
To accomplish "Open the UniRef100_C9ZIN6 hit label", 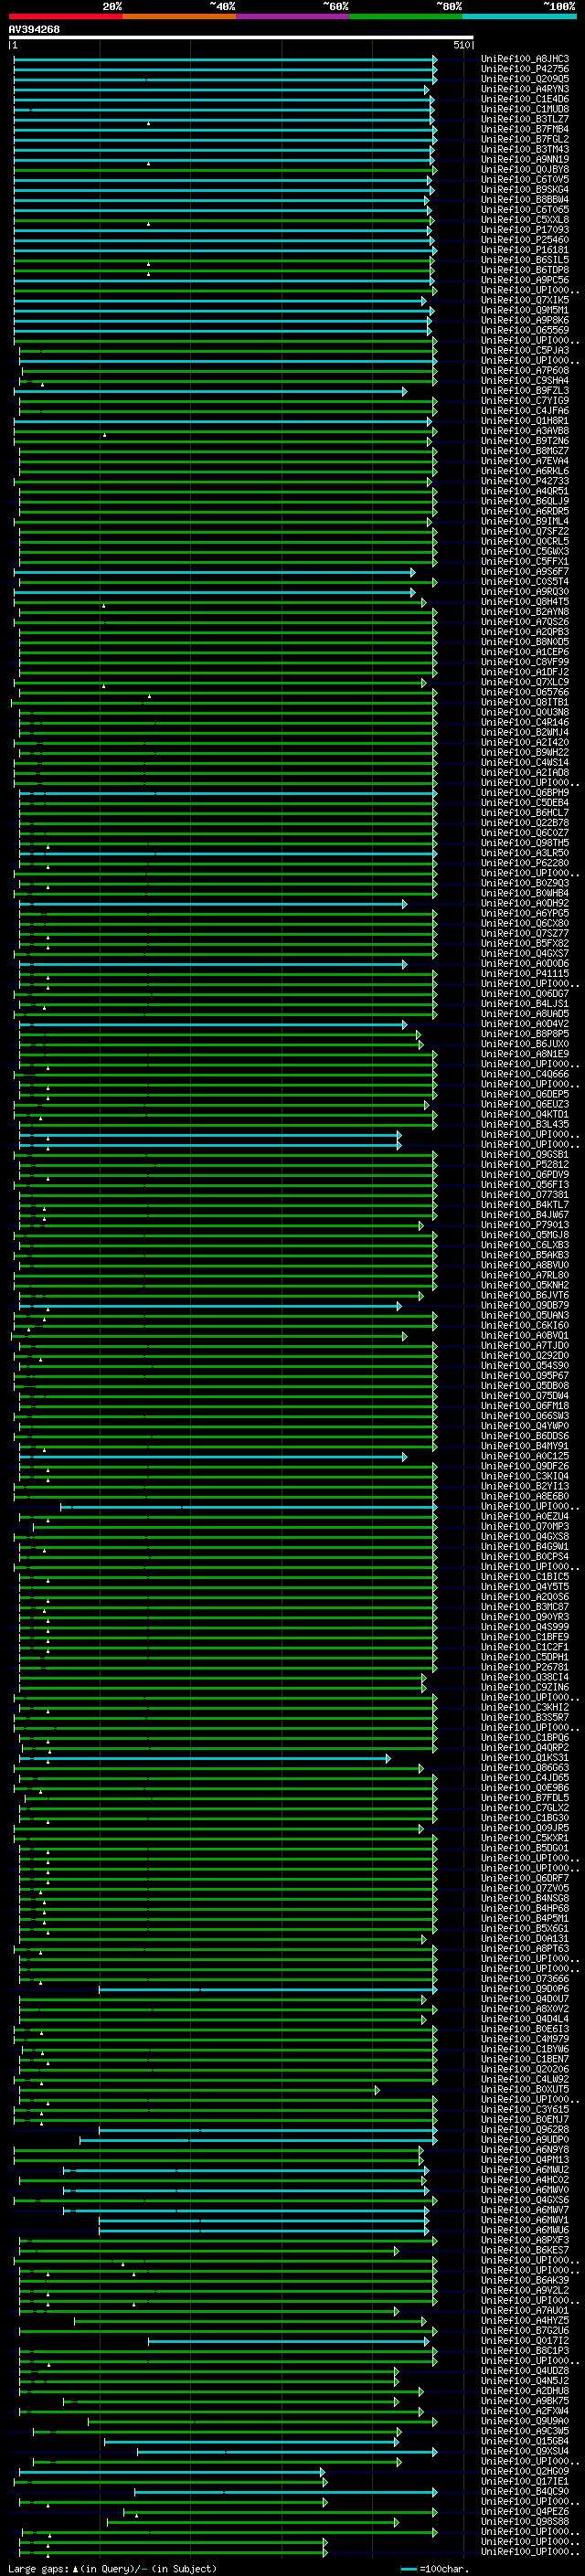I will point(524,1688).
